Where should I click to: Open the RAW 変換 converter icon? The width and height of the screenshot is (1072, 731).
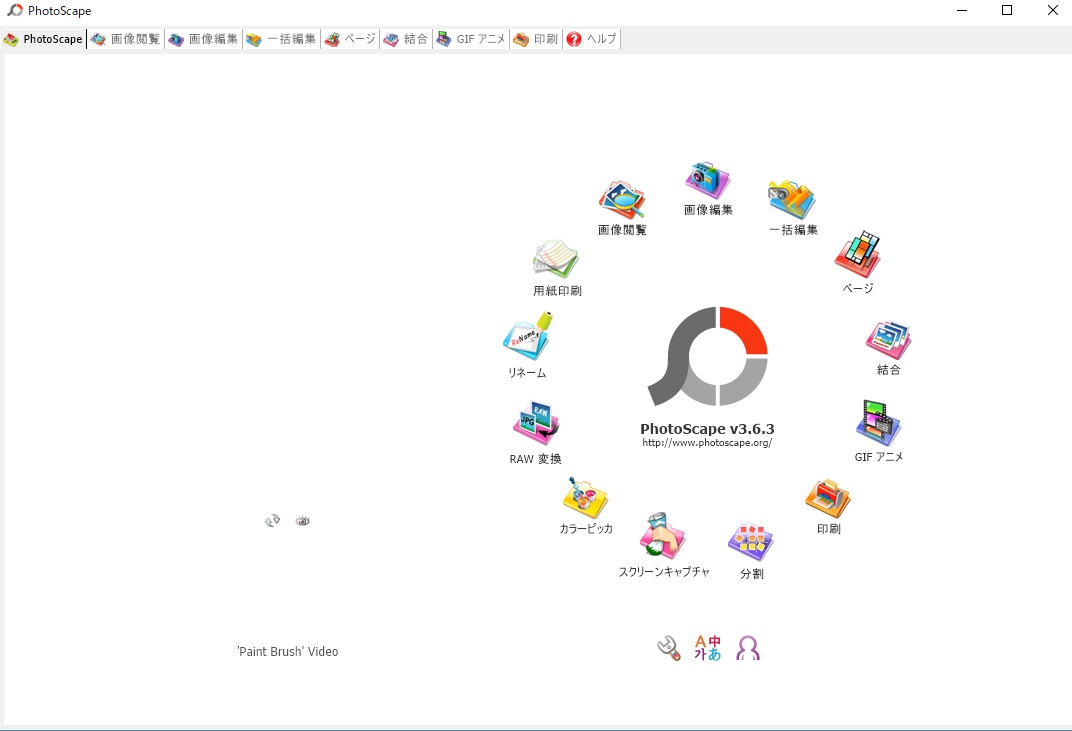pos(536,424)
